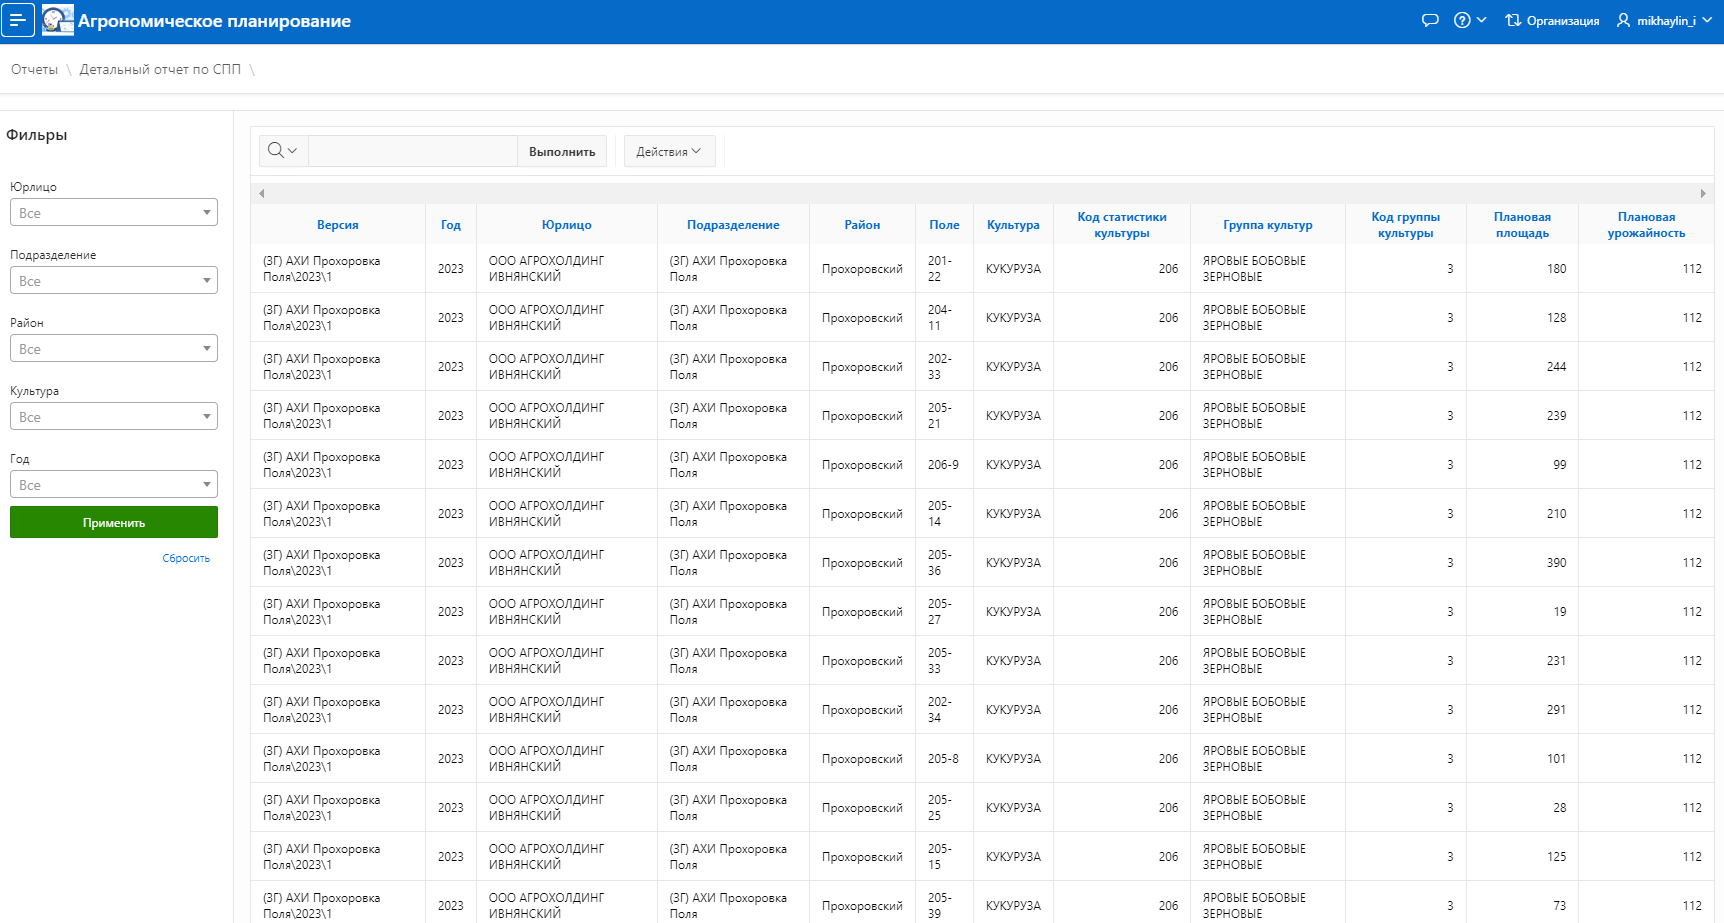The width and height of the screenshot is (1724, 923).
Task: Focus the report search text field
Action: click(x=412, y=151)
